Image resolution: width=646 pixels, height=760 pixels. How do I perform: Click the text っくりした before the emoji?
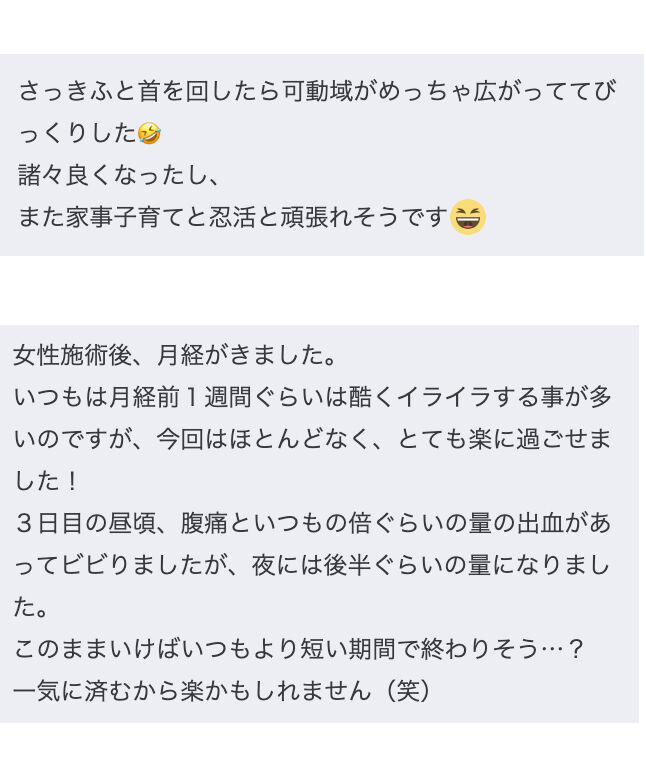78,133
